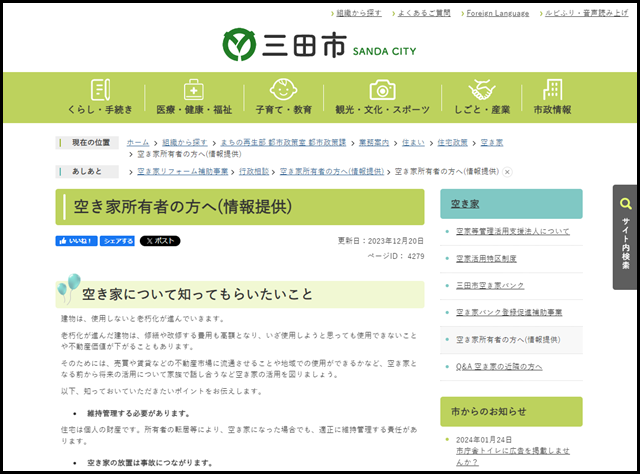Click the X ポスト button
Screen dimensions: 640x474
pos(160,241)
